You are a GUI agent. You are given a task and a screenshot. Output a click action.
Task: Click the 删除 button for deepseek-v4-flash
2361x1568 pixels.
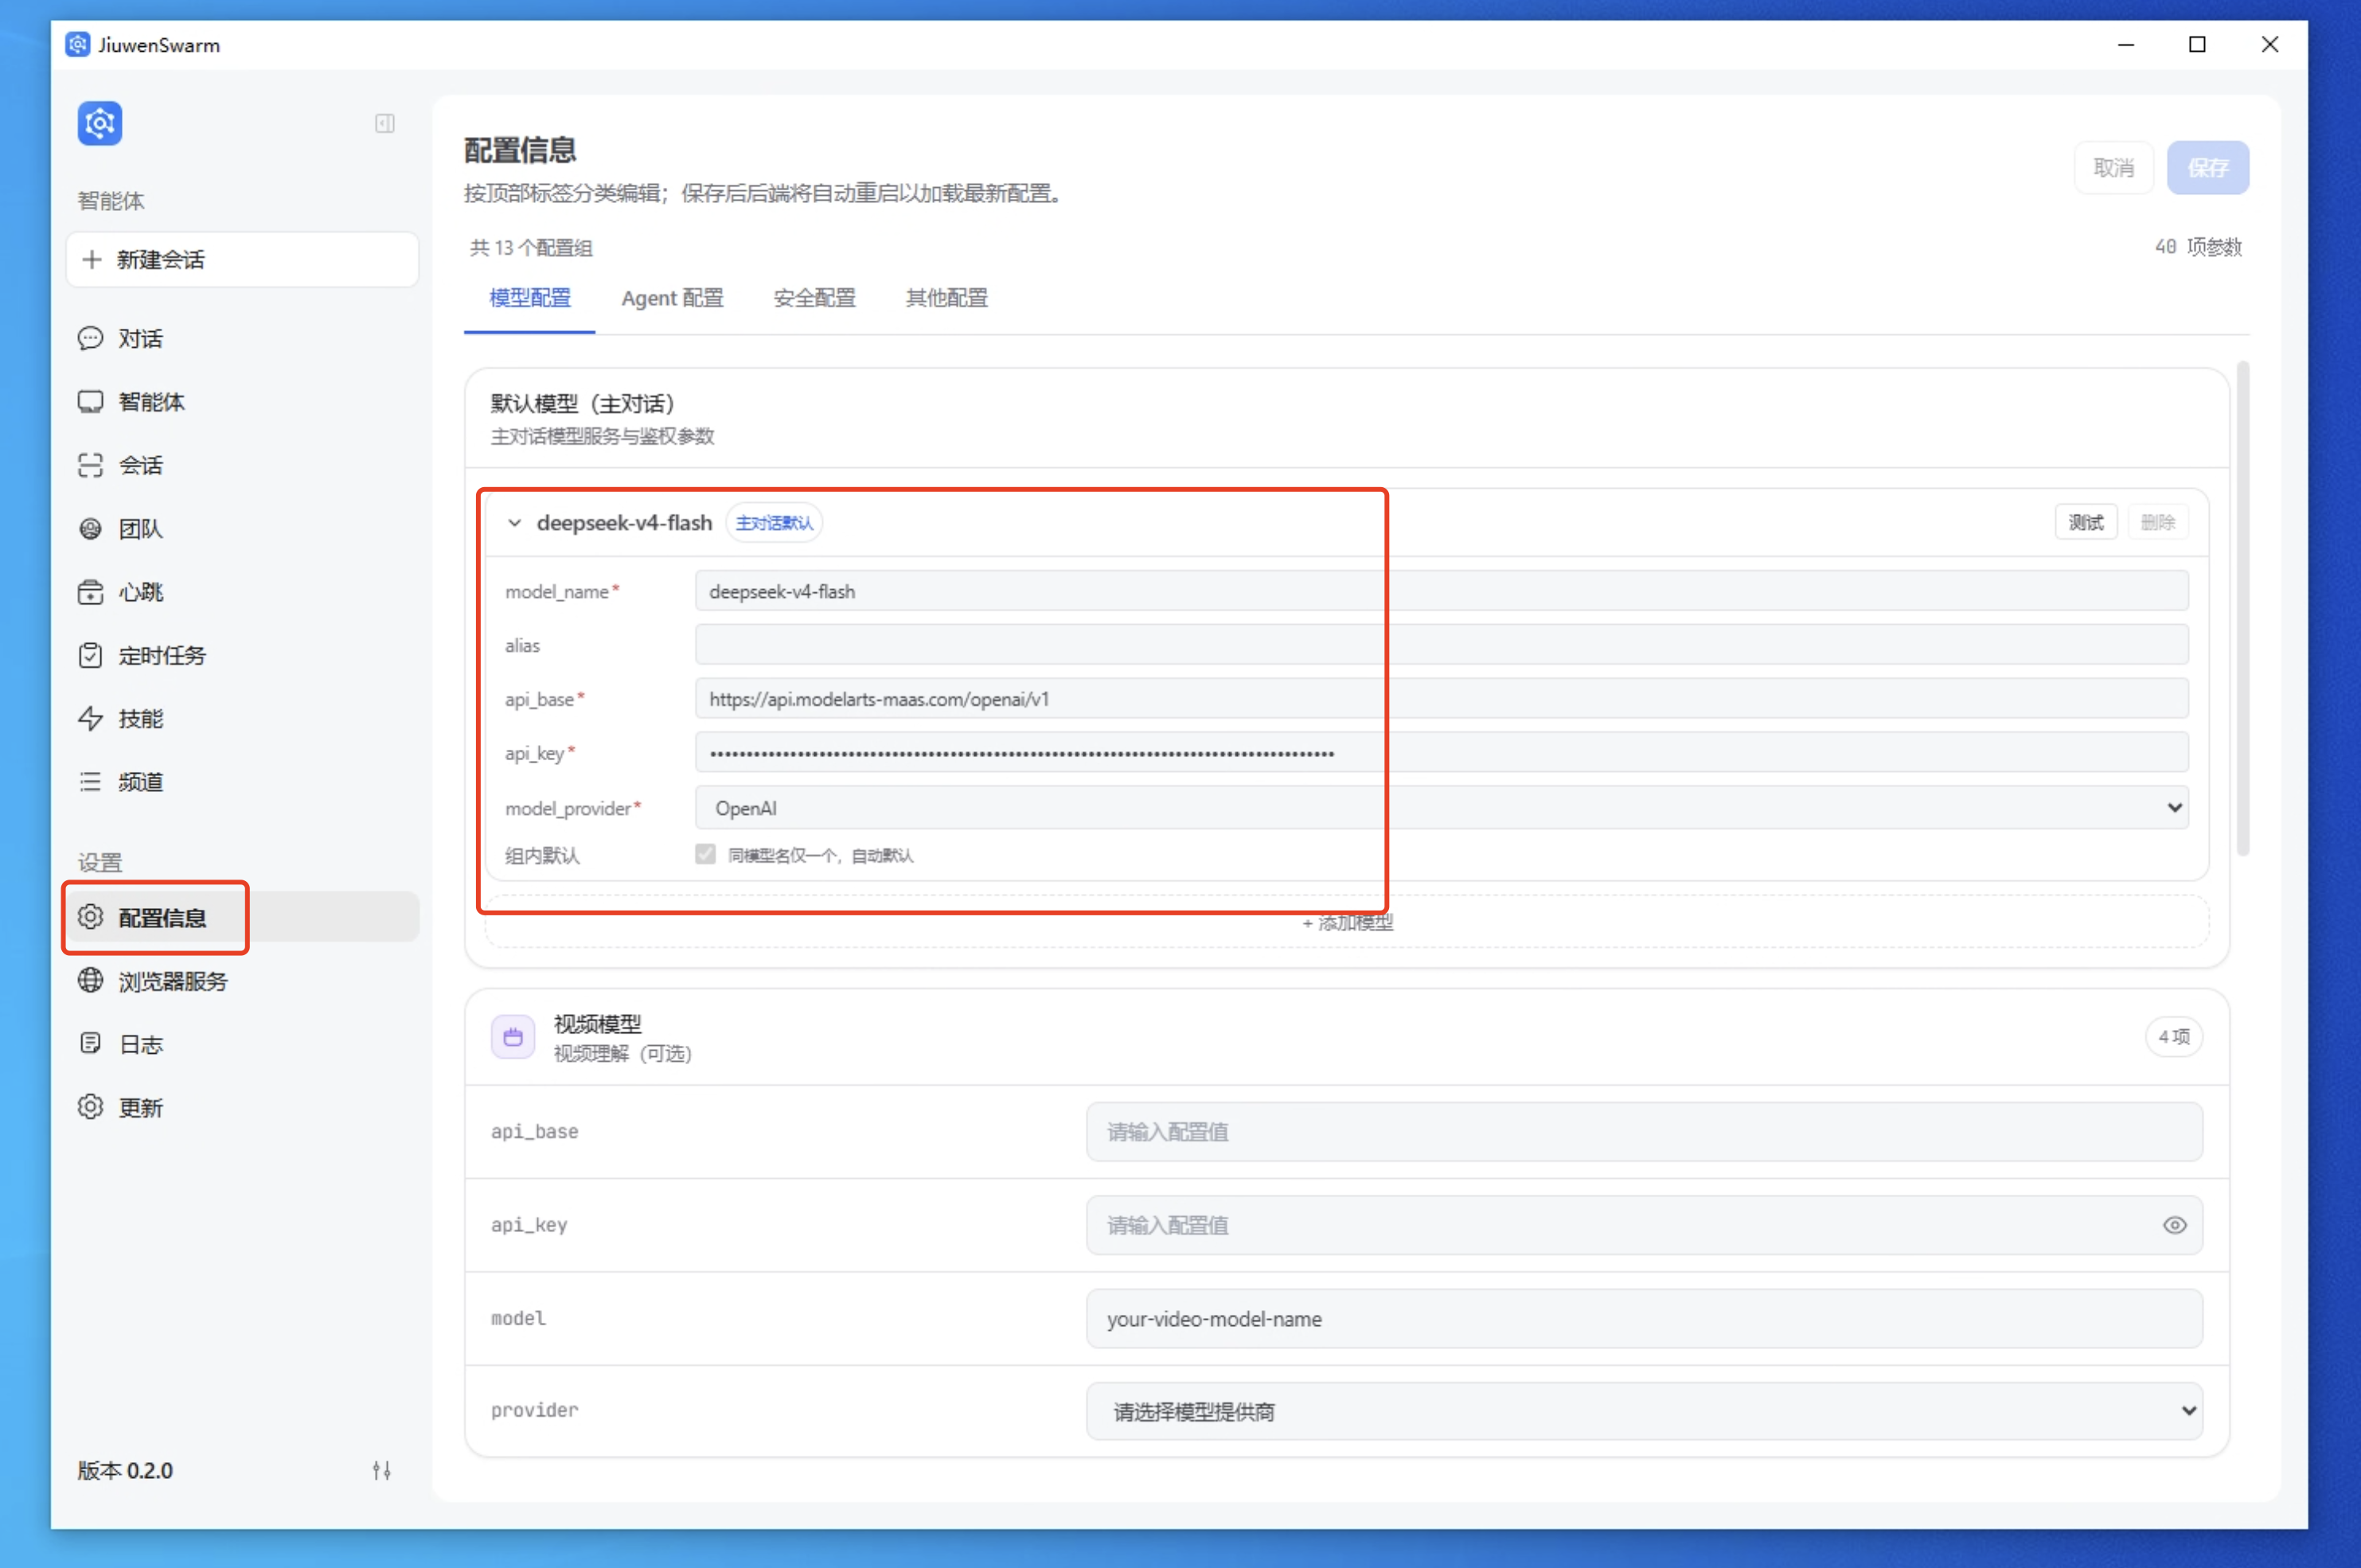2157,522
